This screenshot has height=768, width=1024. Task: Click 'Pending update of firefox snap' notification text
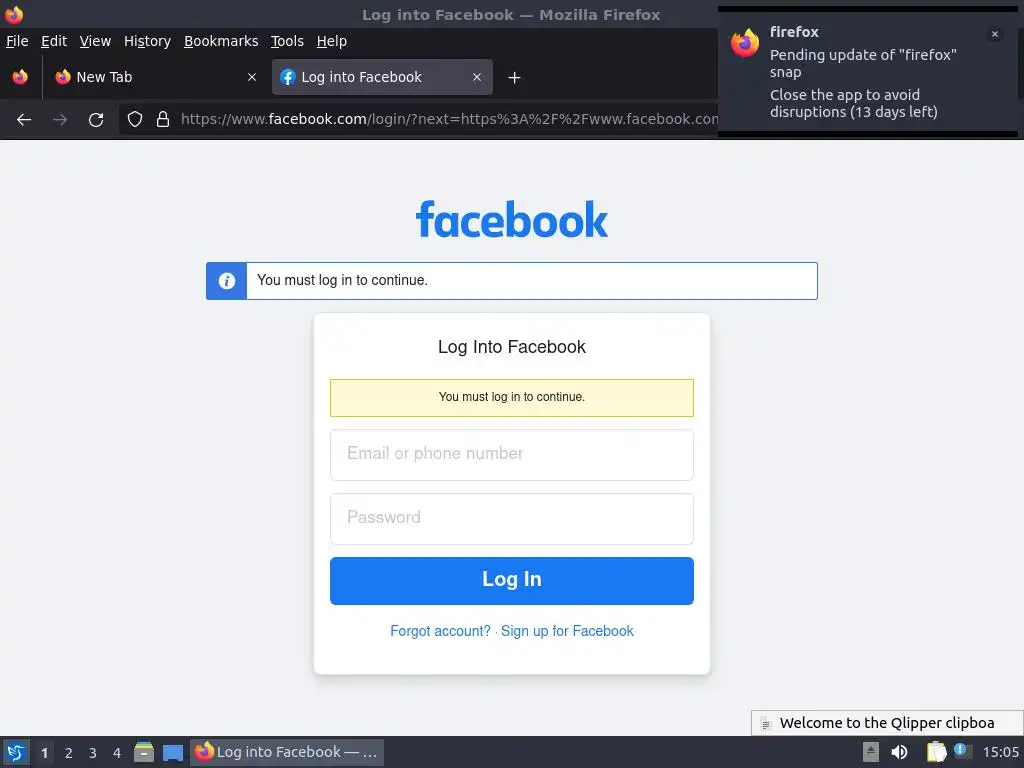tap(863, 63)
